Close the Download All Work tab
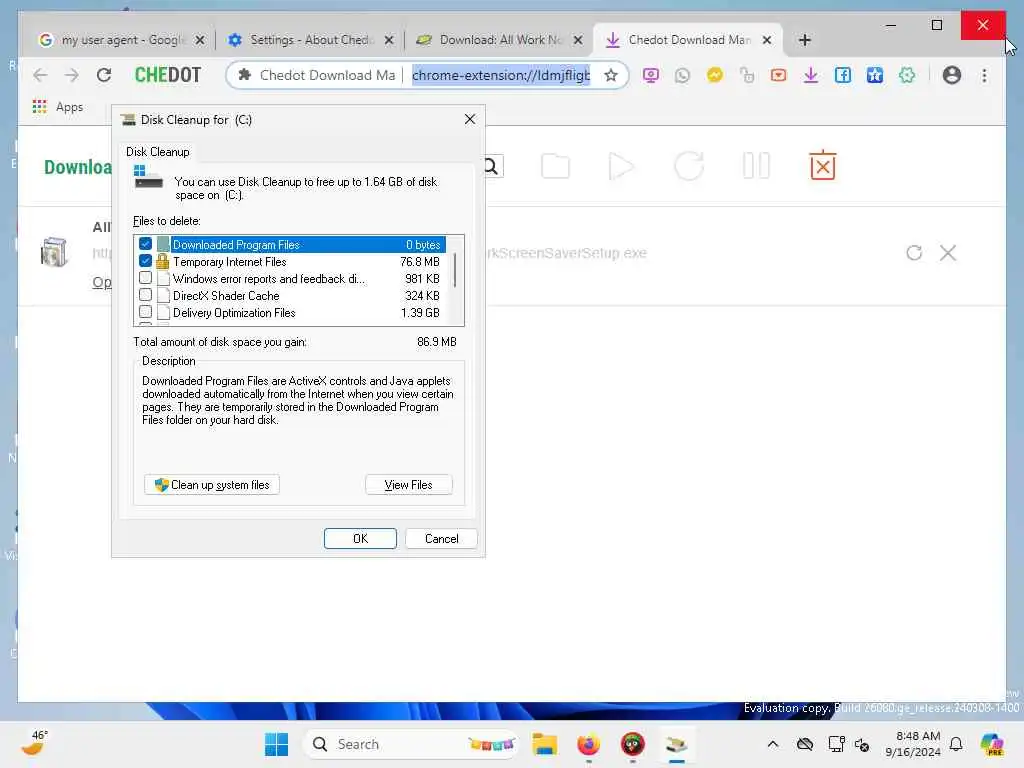Viewport: 1024px width, 768px height. (578, 40)
